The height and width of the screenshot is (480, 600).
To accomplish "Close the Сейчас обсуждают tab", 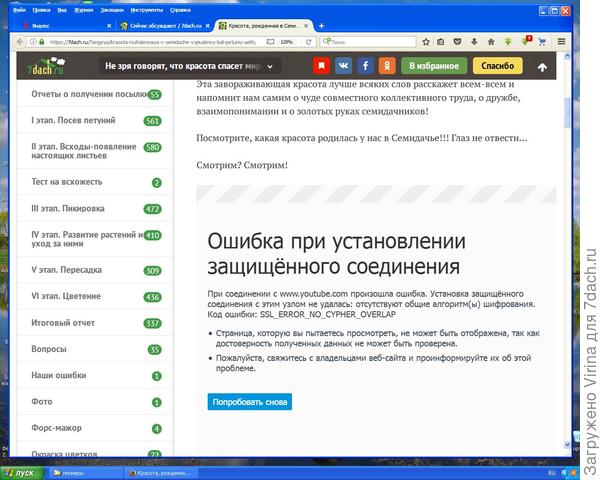I will pos(207,26).
